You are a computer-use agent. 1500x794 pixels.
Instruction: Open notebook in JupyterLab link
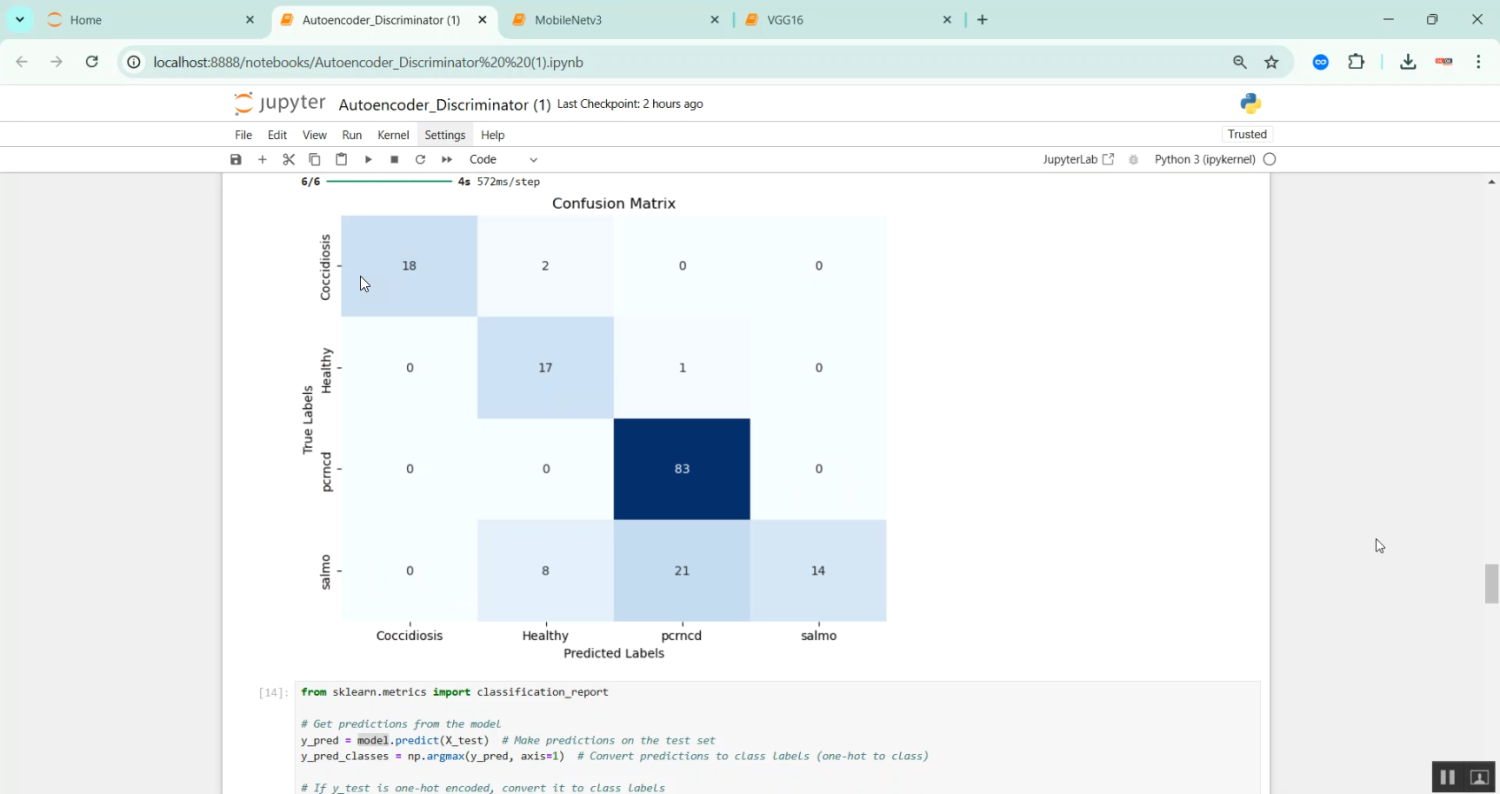[1078, 160]
